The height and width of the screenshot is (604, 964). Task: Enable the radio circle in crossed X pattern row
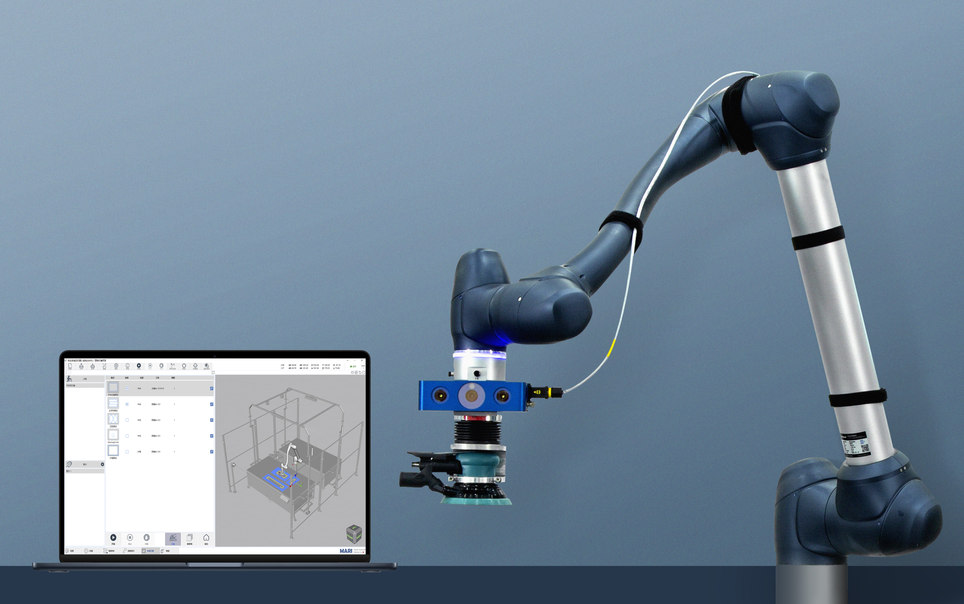(x=127, y=420)
